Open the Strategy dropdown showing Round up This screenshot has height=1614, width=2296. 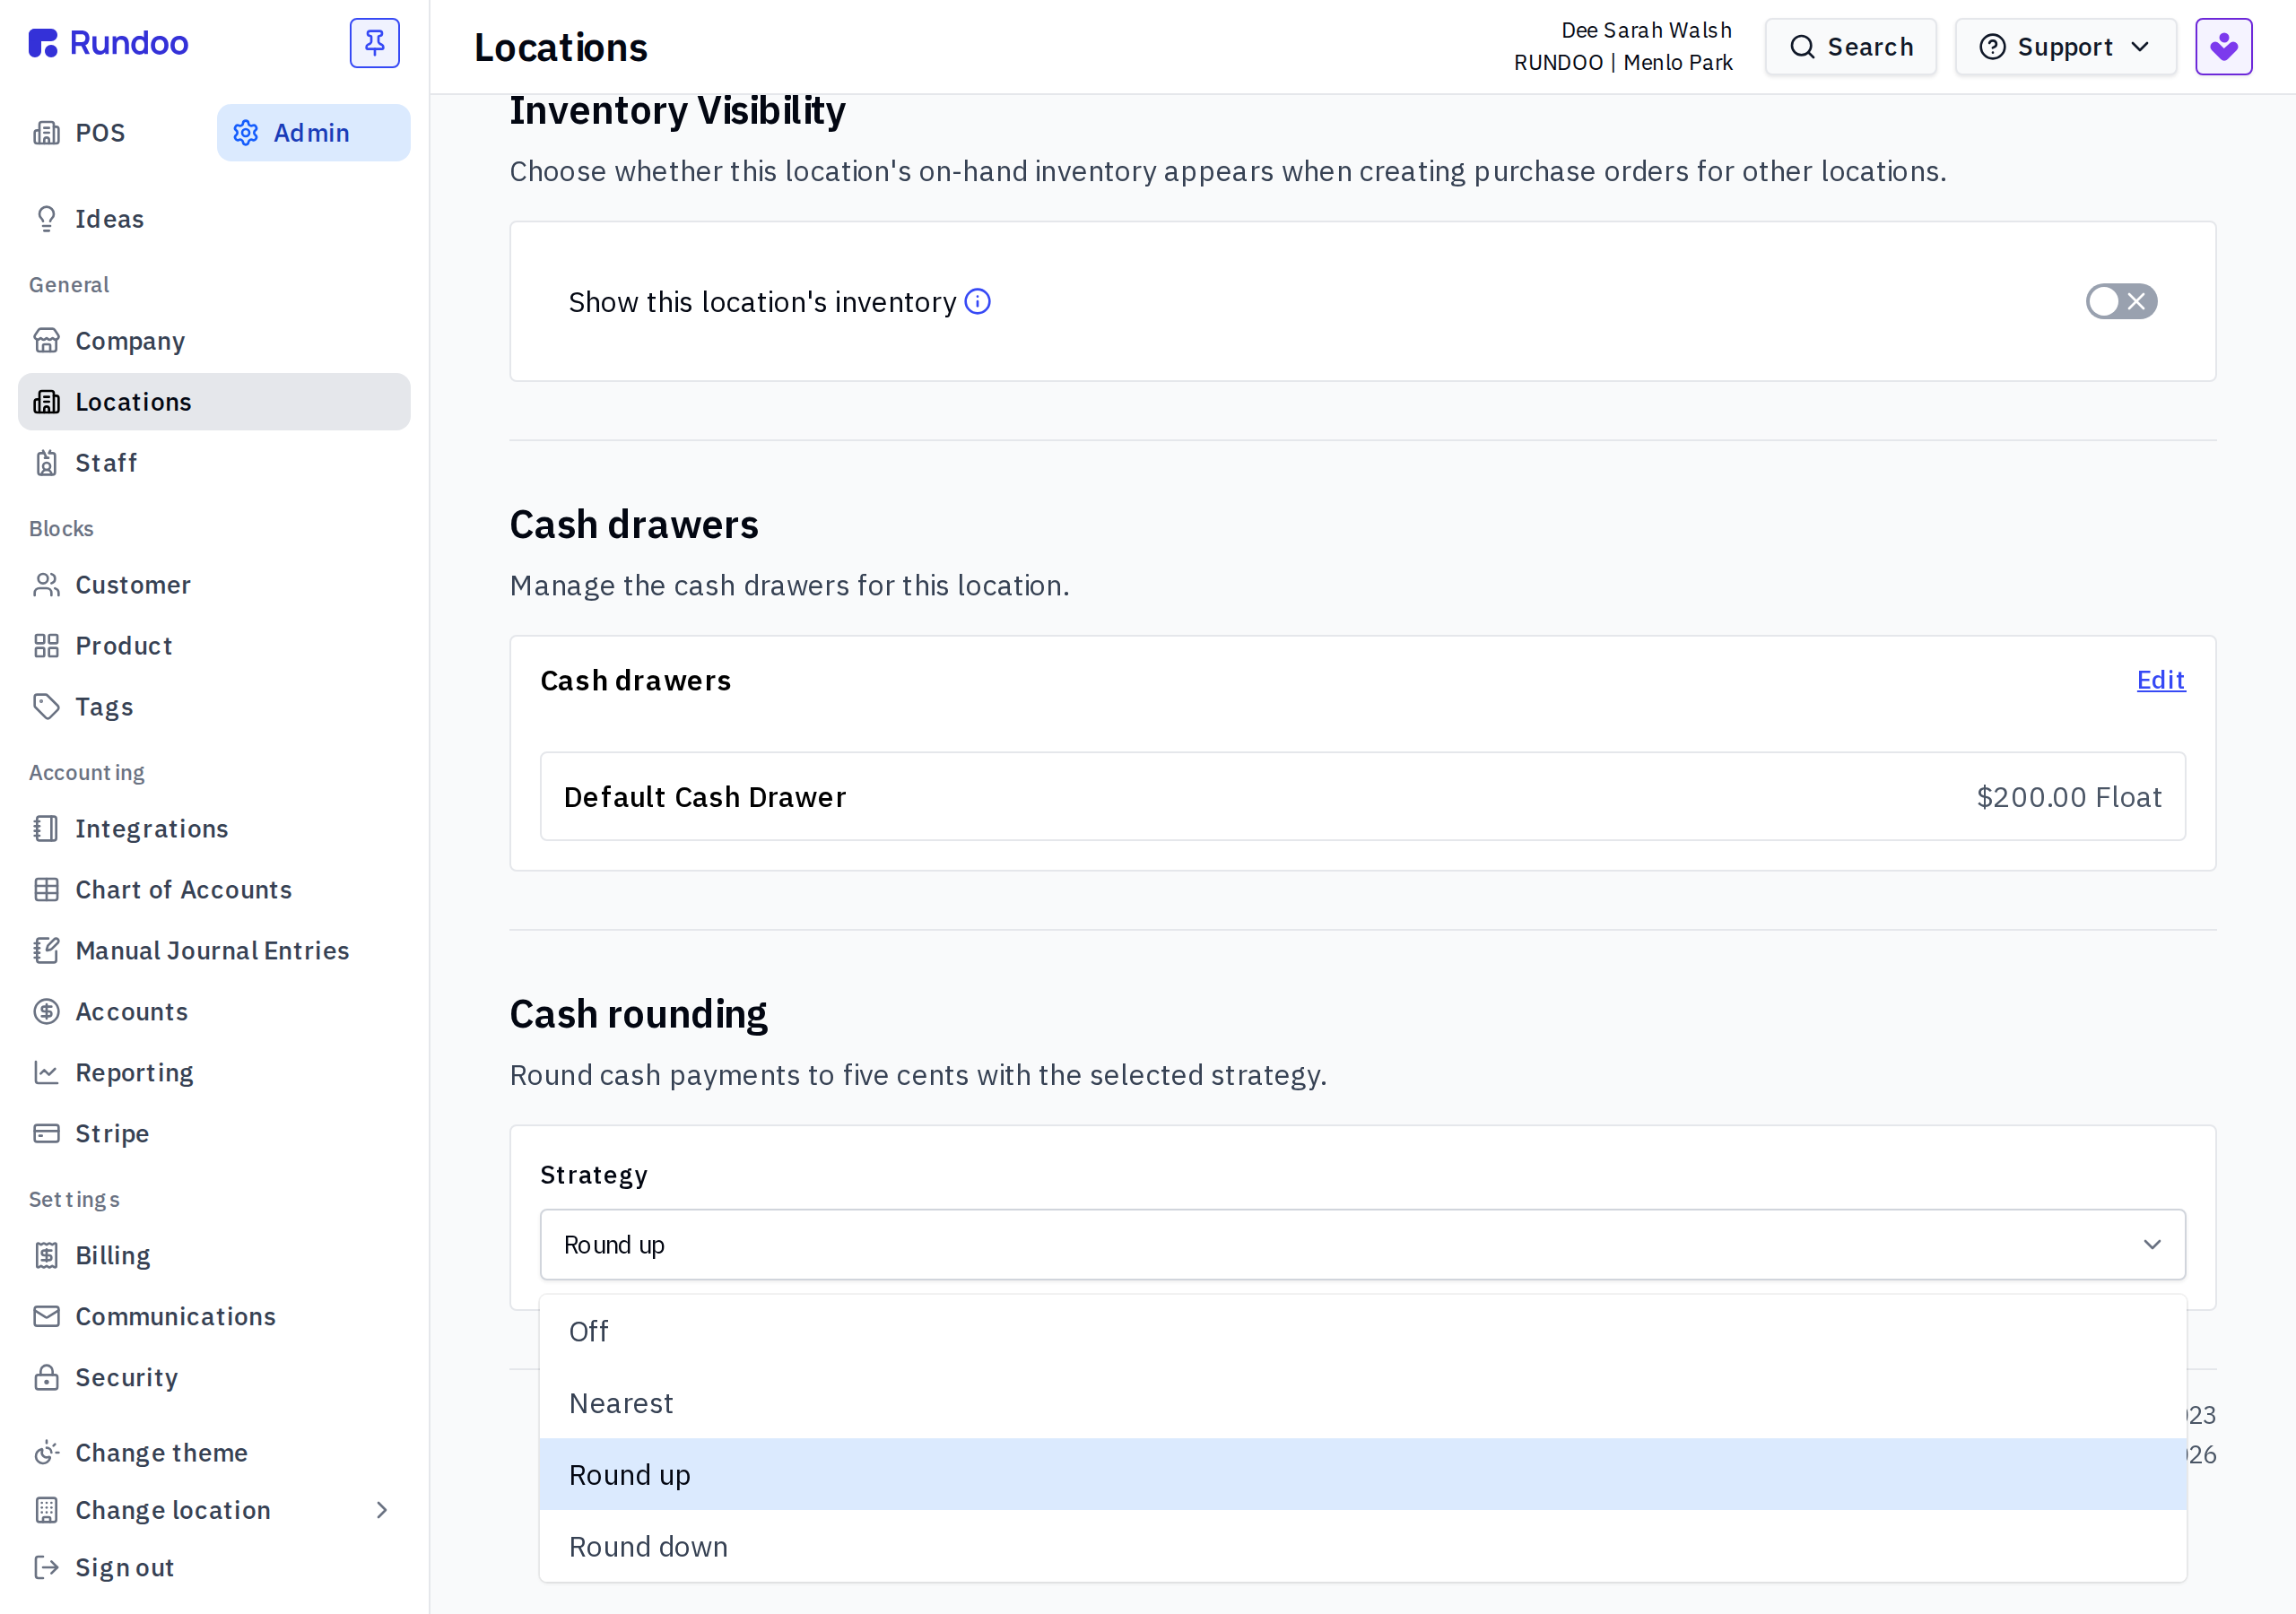(1362, 1244)
